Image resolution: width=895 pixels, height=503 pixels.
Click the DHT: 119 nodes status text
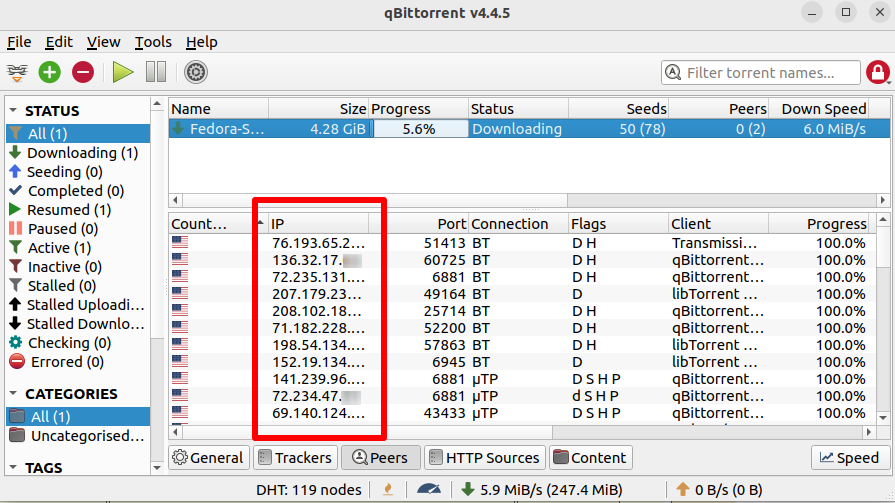308,490
